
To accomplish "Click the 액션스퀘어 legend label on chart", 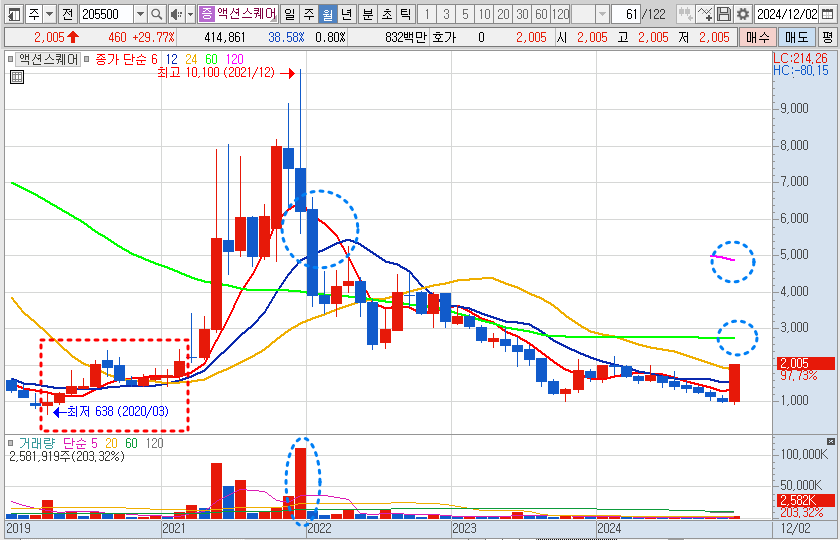I will 48,59.
